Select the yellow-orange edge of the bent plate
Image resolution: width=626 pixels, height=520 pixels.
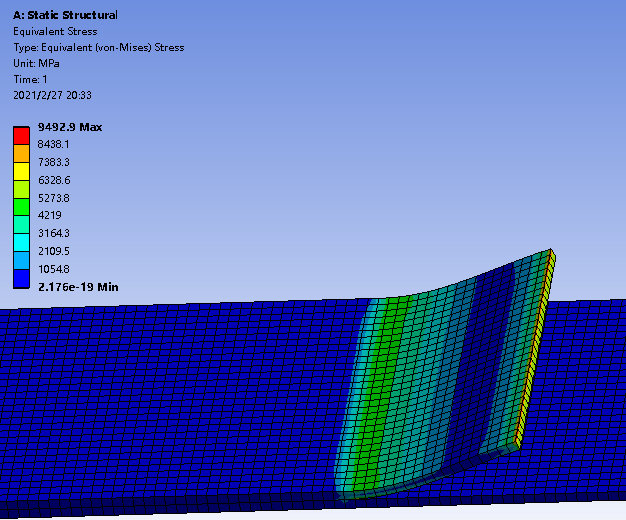[x=535, y=347]
